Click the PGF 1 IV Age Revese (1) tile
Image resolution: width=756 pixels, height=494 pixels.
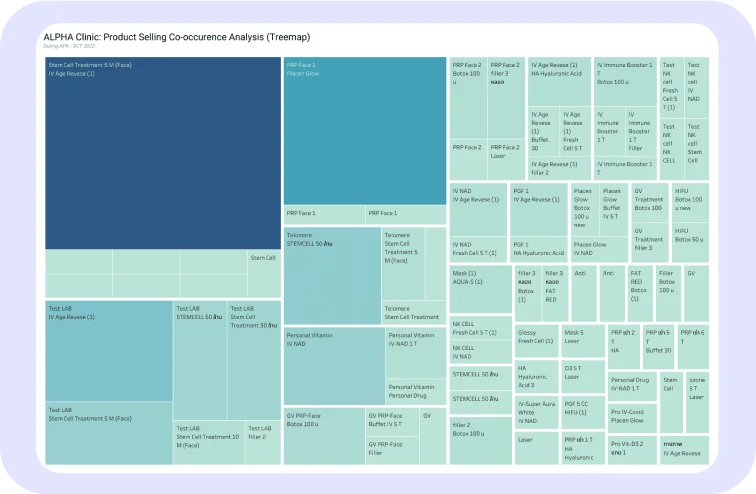coord(539,209)
